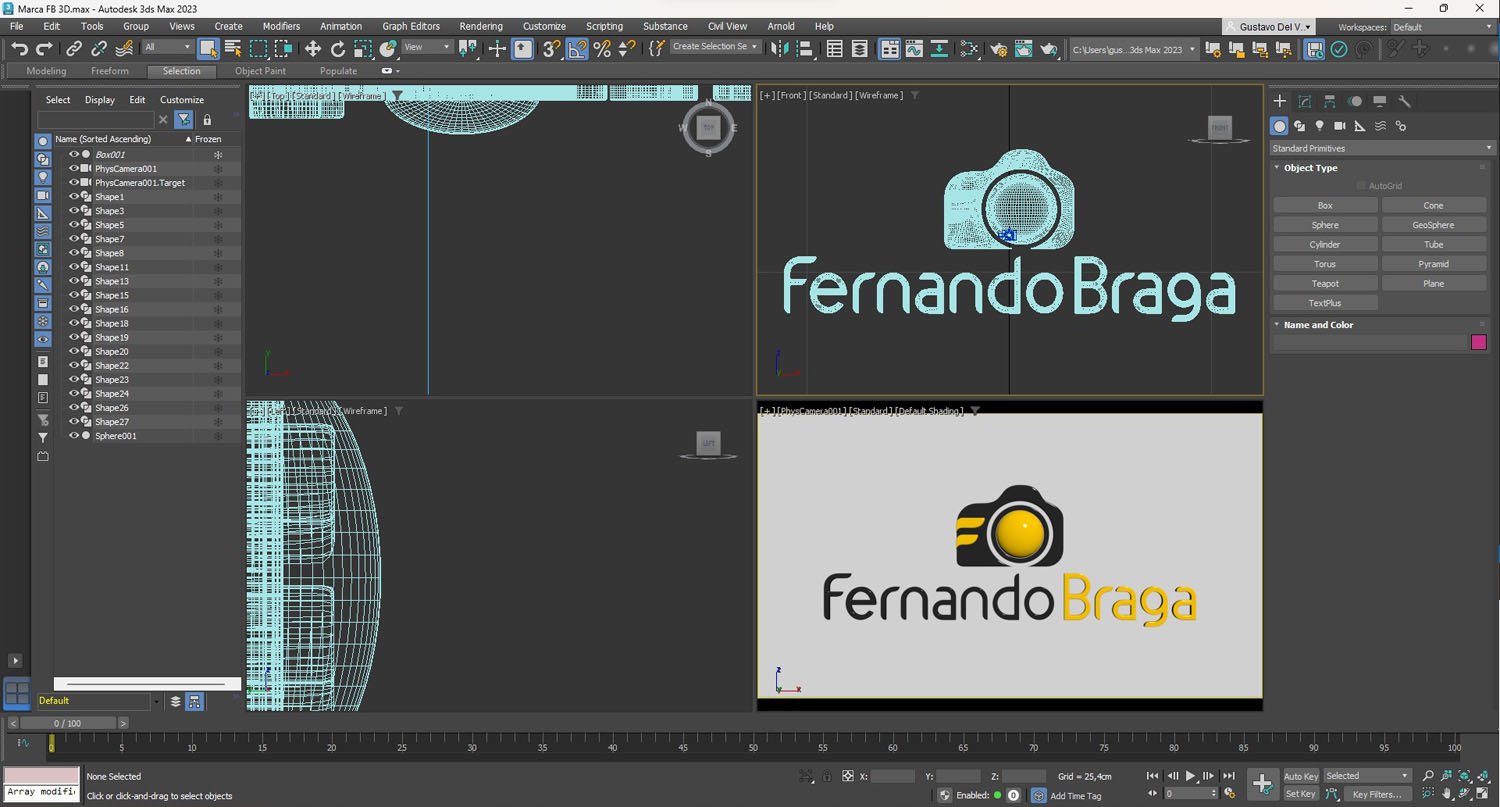Open the Utilities wrench panel icon

pyautogui.click(x=1404, y=101)
